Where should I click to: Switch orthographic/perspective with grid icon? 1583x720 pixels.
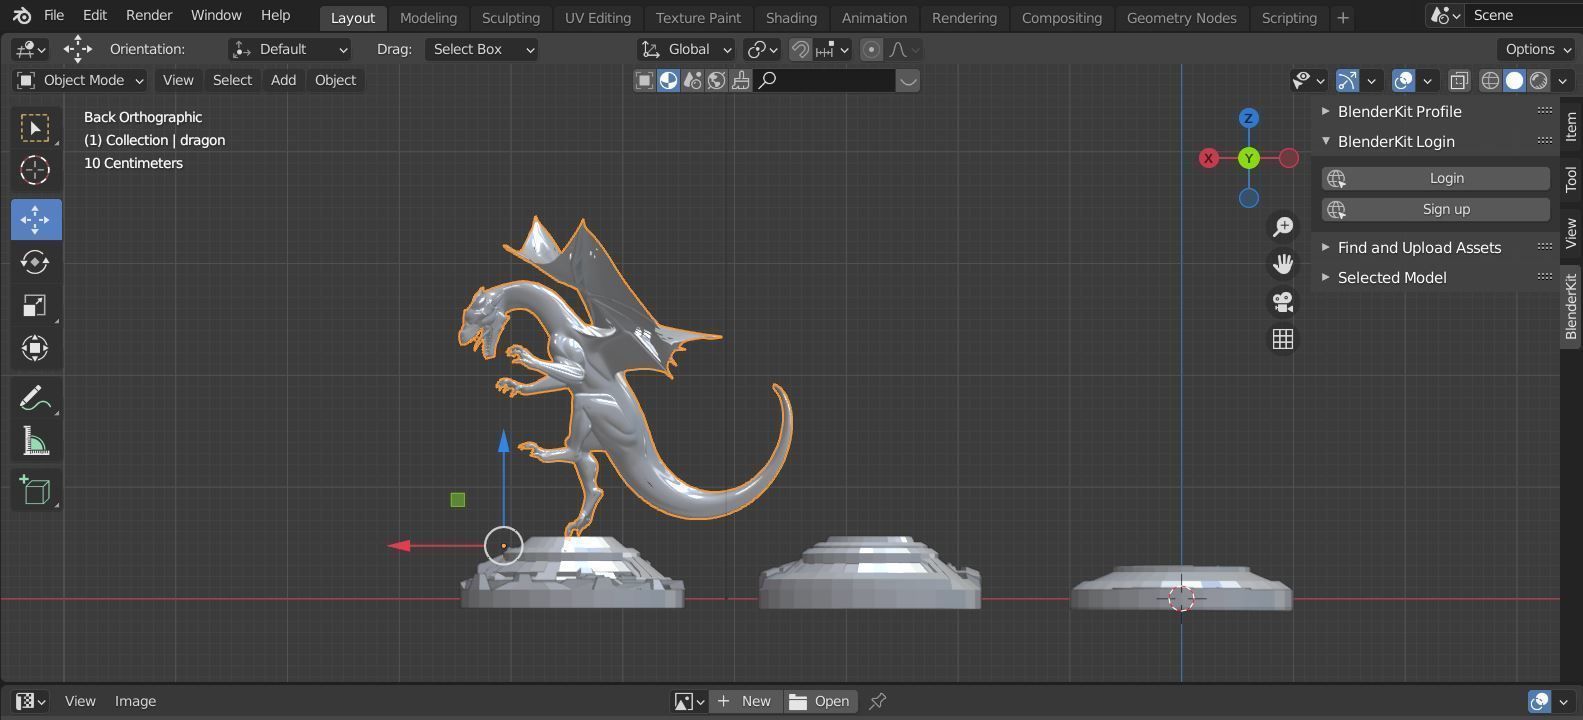[x=1282, y=340]
